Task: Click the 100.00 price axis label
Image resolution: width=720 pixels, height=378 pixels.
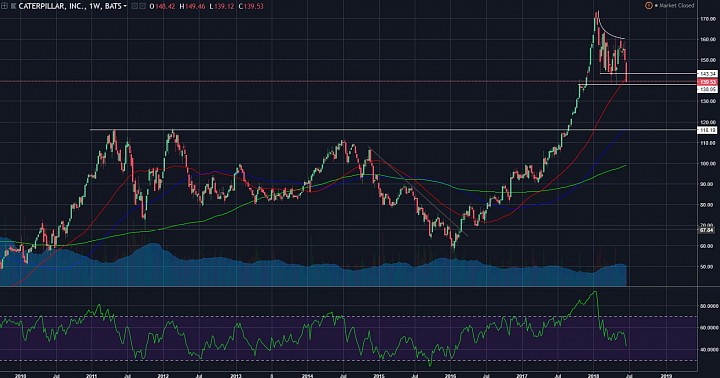Action: point(708,164)
